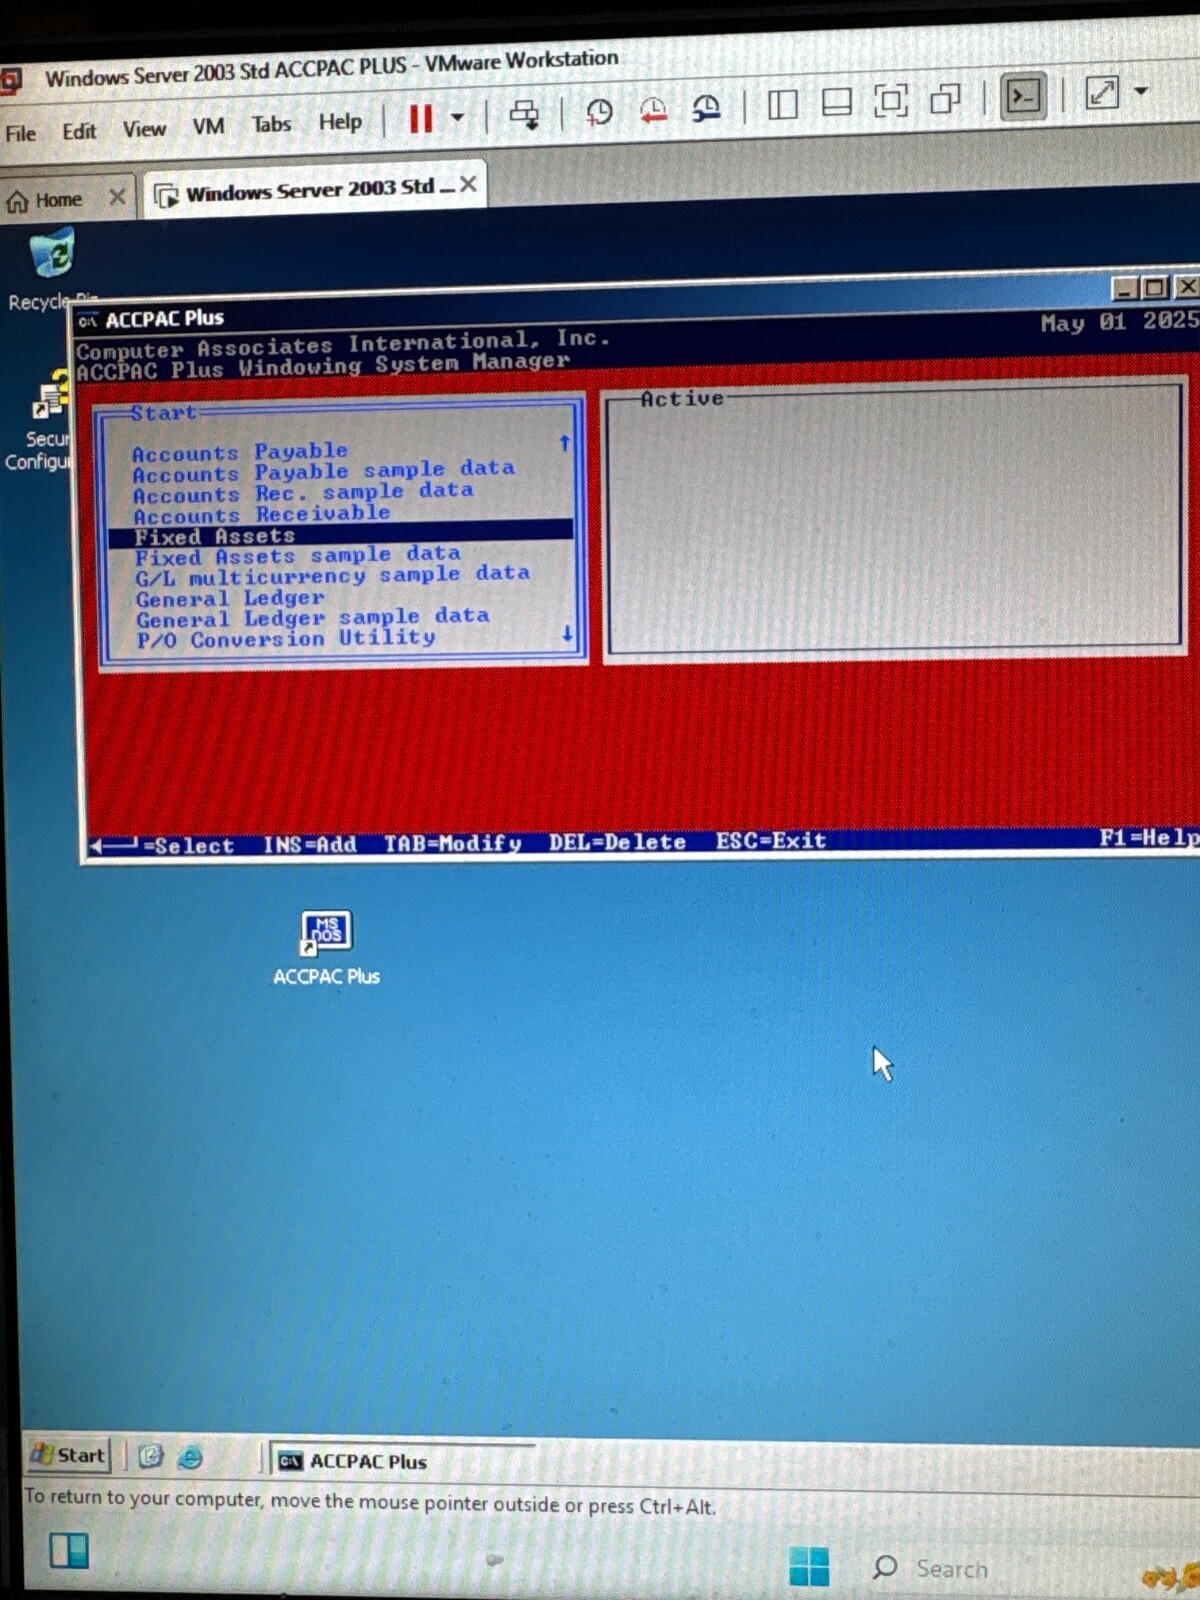
Task: Click ESC=Exit in the key bar
Action: [x=771, y=841]
